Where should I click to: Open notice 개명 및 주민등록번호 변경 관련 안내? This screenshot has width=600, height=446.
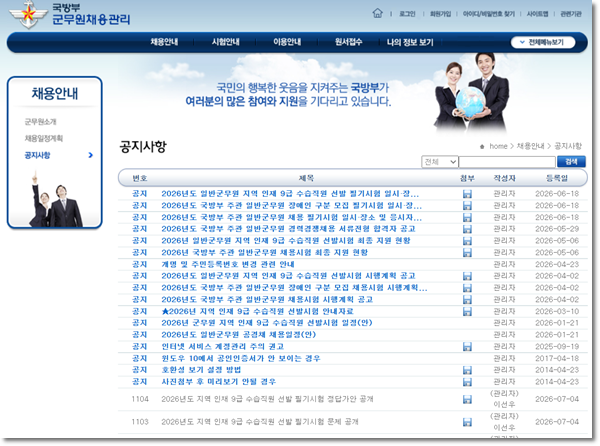[x=228, y=264]
